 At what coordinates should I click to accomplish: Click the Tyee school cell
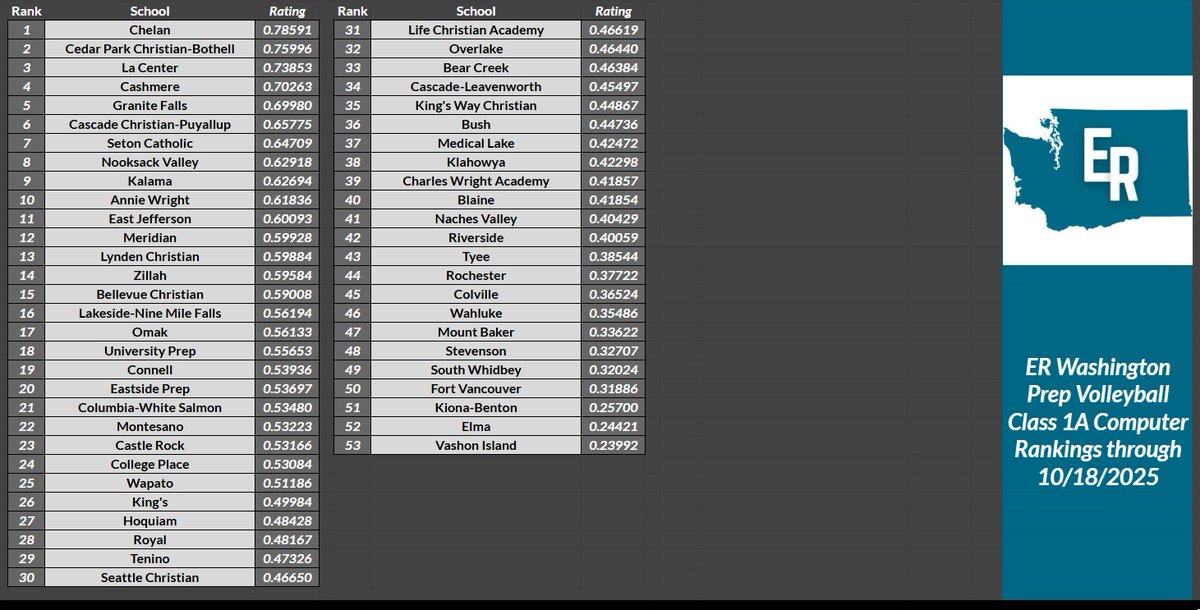pos(476,257)
